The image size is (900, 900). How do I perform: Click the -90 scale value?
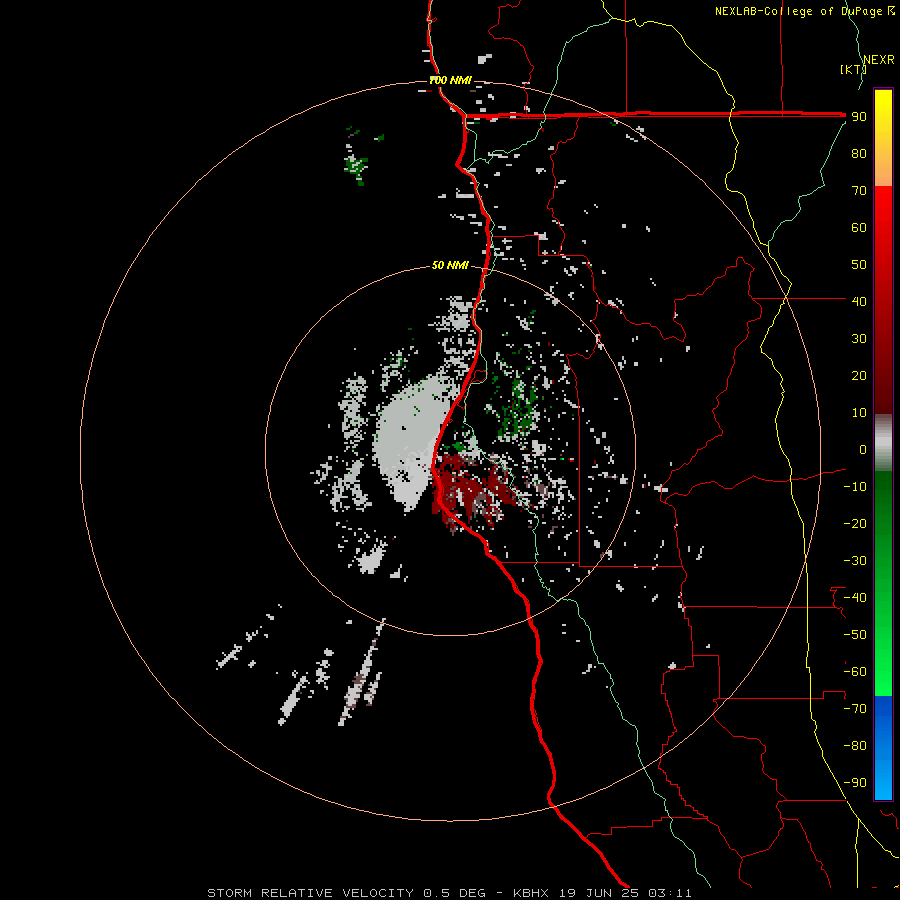855,783
